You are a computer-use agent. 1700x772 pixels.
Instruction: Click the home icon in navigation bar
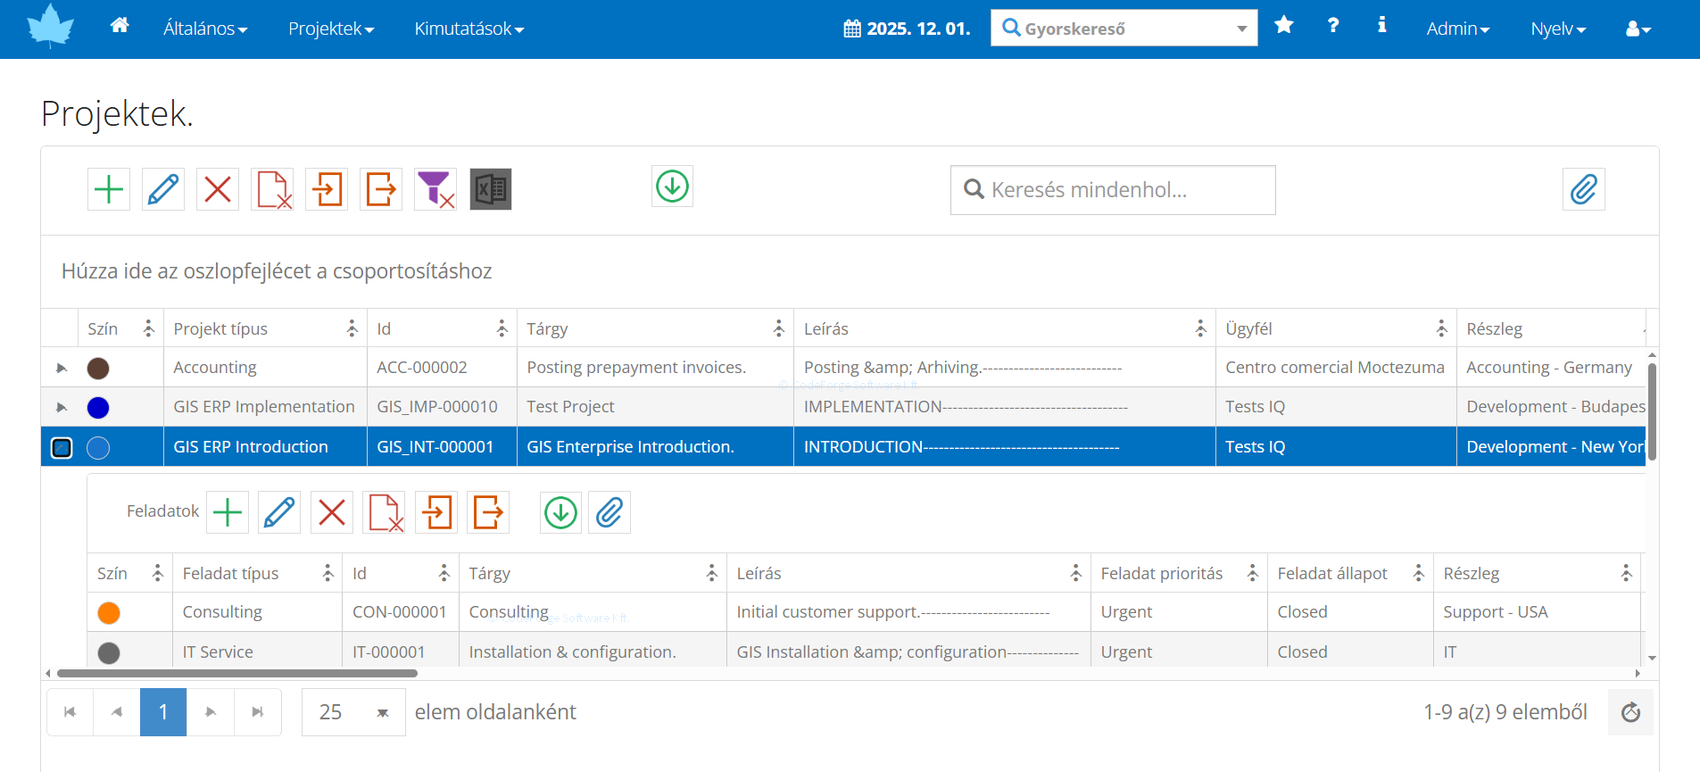click(x=119, y=26)
